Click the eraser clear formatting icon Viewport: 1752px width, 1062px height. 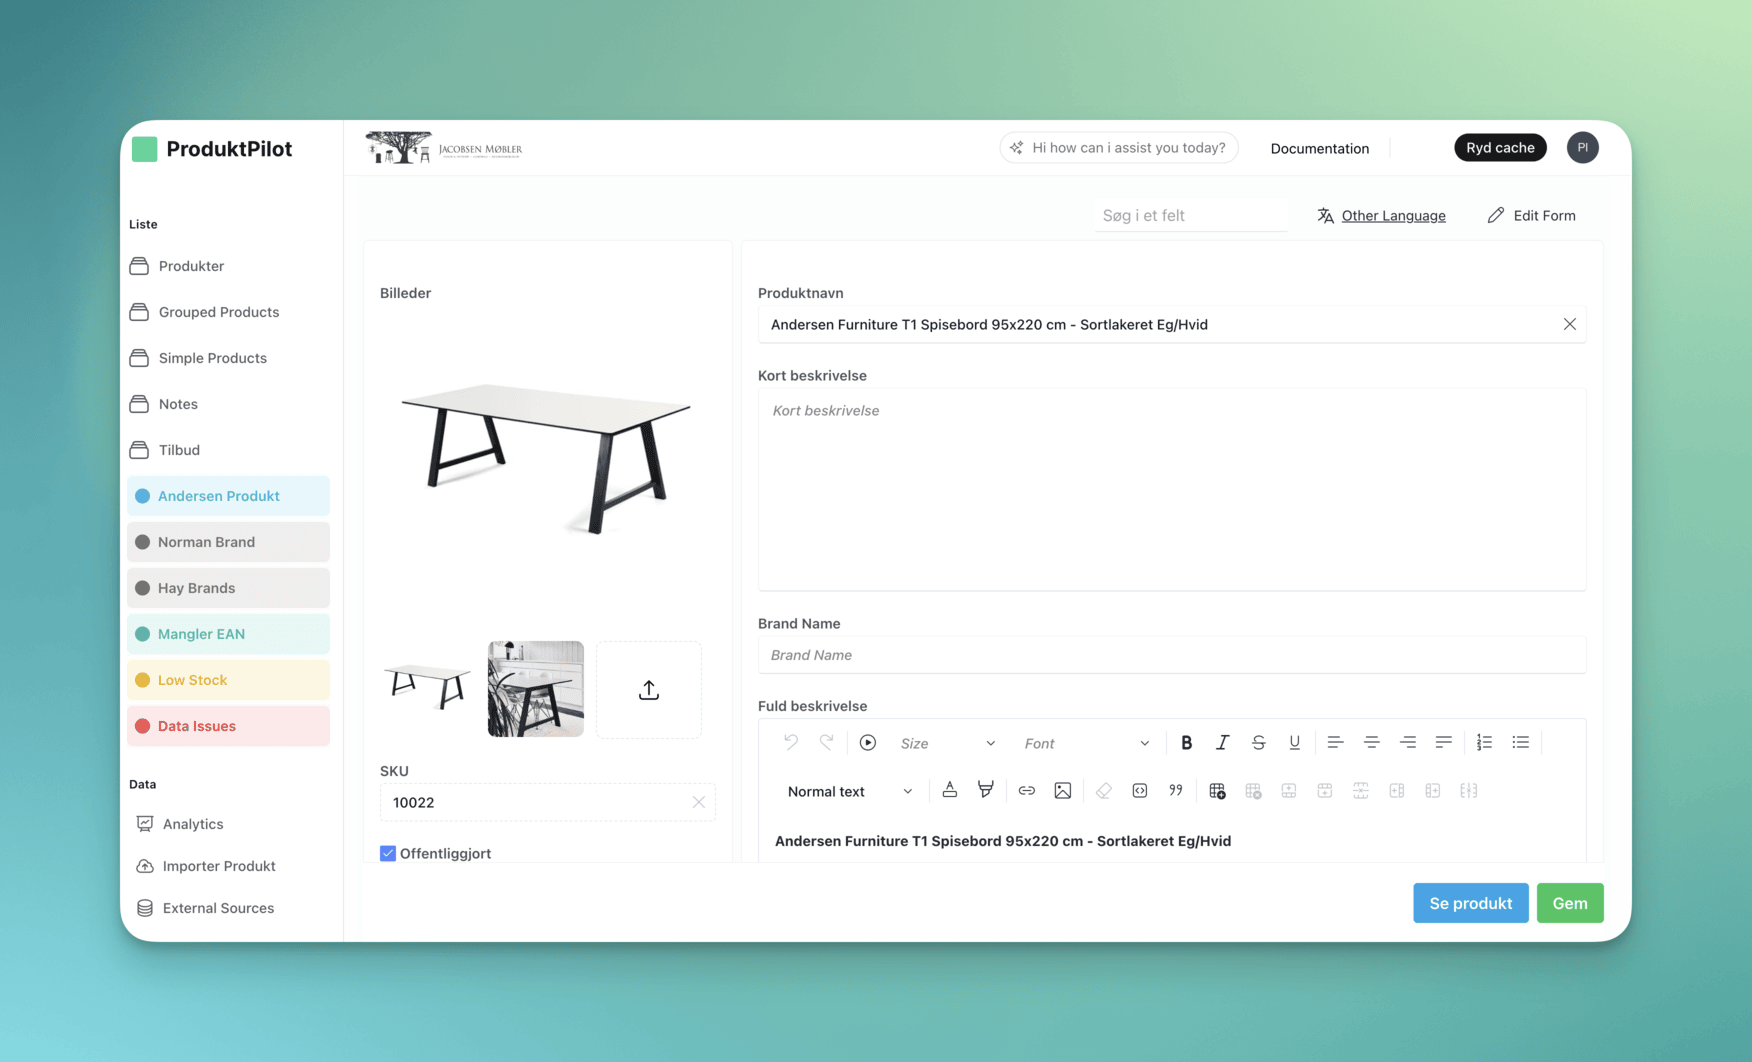1103,790
